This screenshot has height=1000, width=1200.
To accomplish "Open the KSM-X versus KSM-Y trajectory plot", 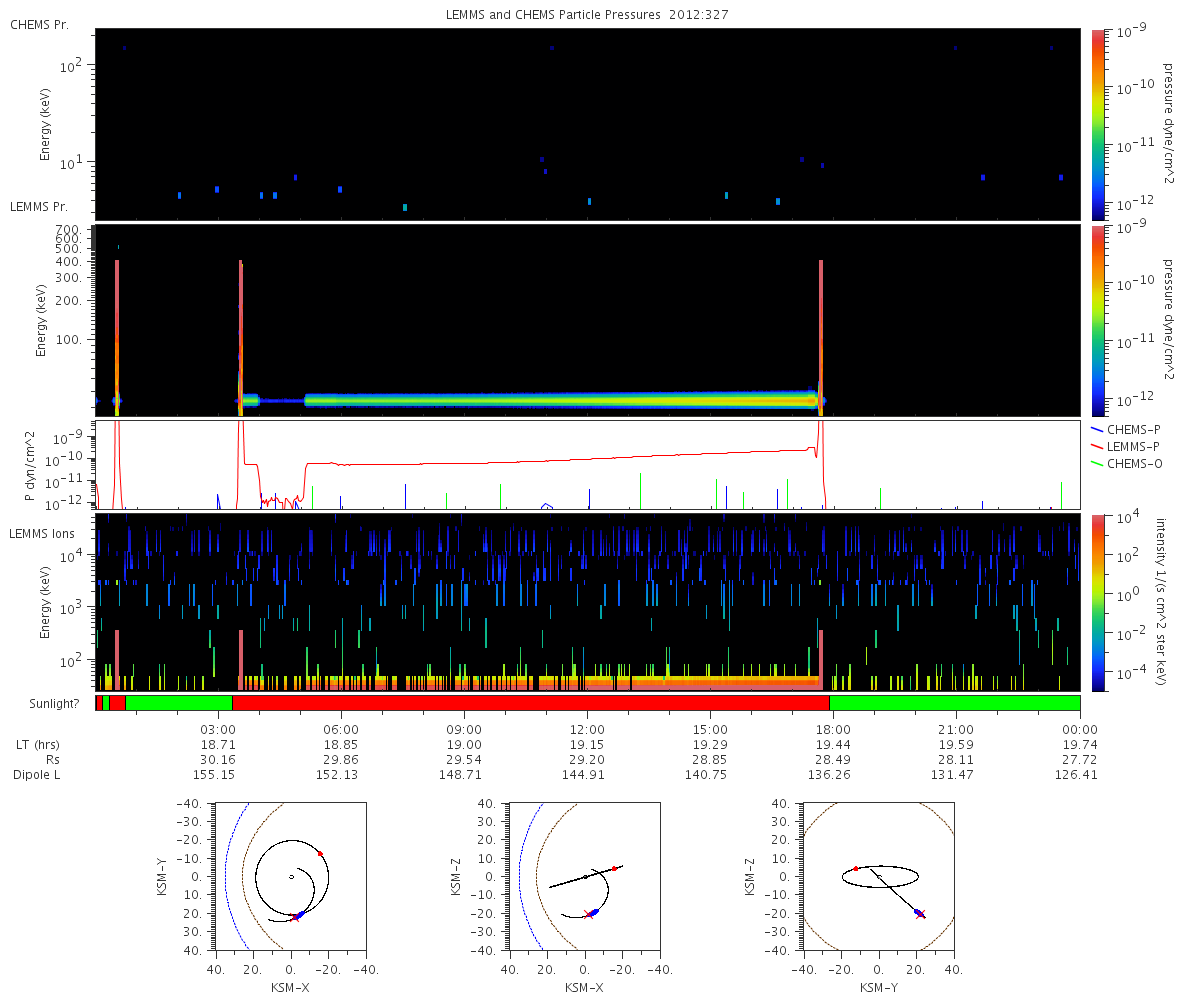I will [290, 876].
